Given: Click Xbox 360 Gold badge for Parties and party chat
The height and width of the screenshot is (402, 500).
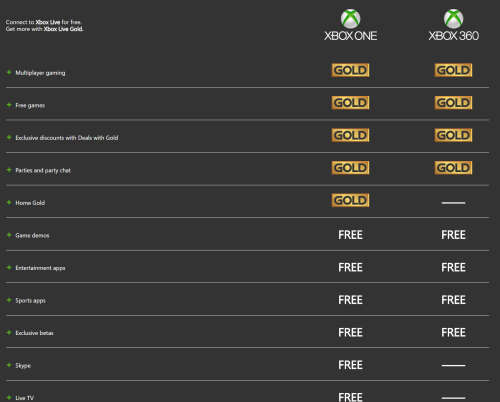Looking at the screenshot, I should coord(453,168).
